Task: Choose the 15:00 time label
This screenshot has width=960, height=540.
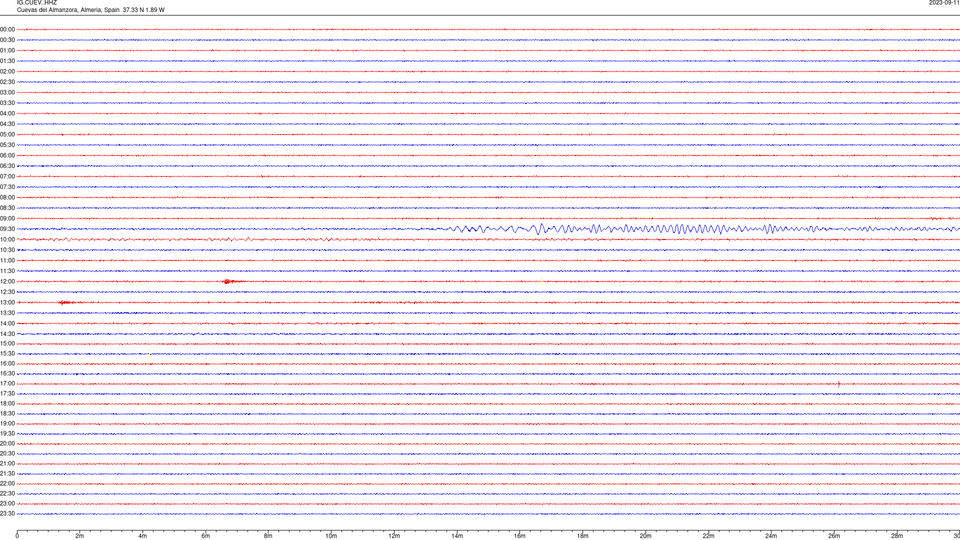Action: pos(7,343)
